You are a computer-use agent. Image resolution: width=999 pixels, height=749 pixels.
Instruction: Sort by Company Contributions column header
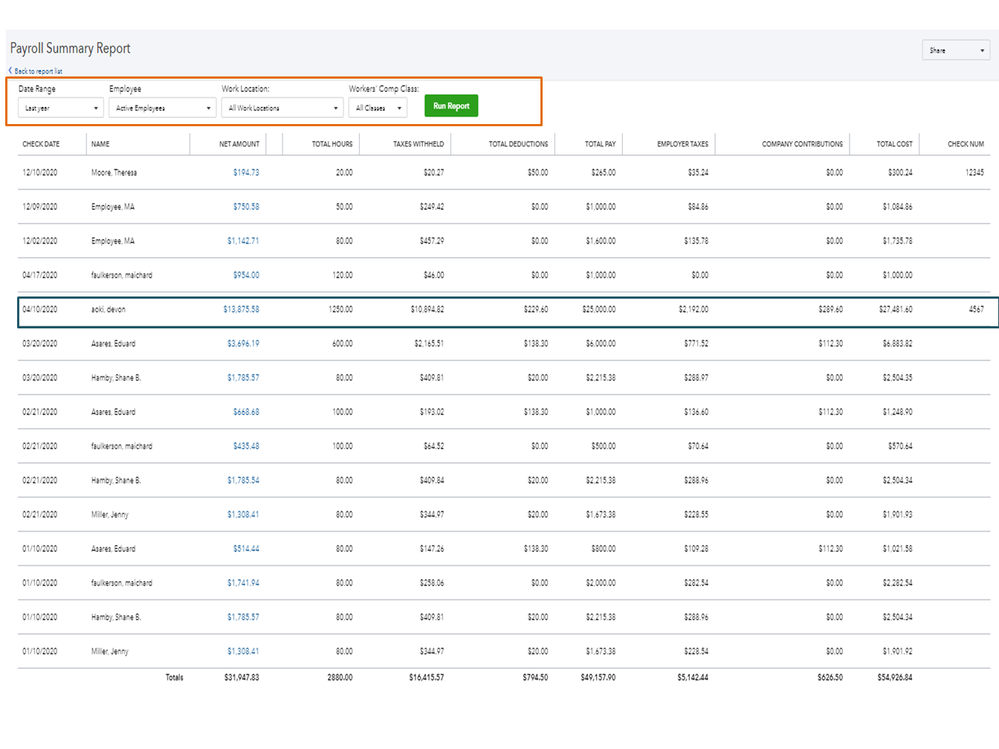point(802,144)
